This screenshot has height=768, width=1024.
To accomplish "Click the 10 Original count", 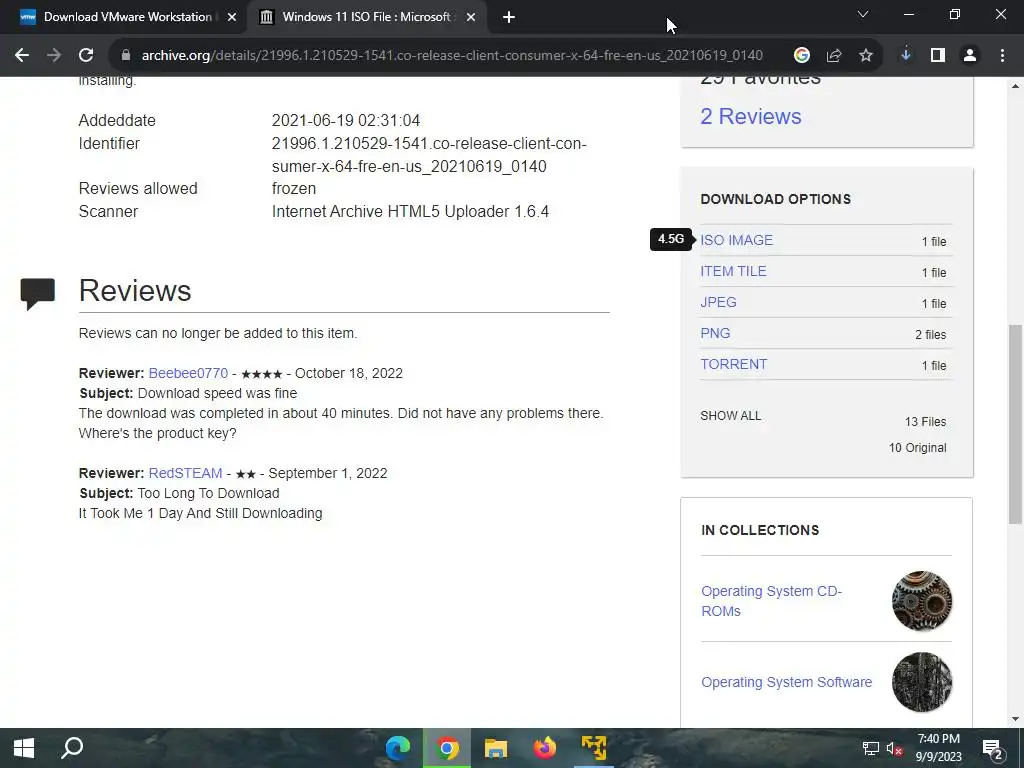I will [x=917, y=448].
